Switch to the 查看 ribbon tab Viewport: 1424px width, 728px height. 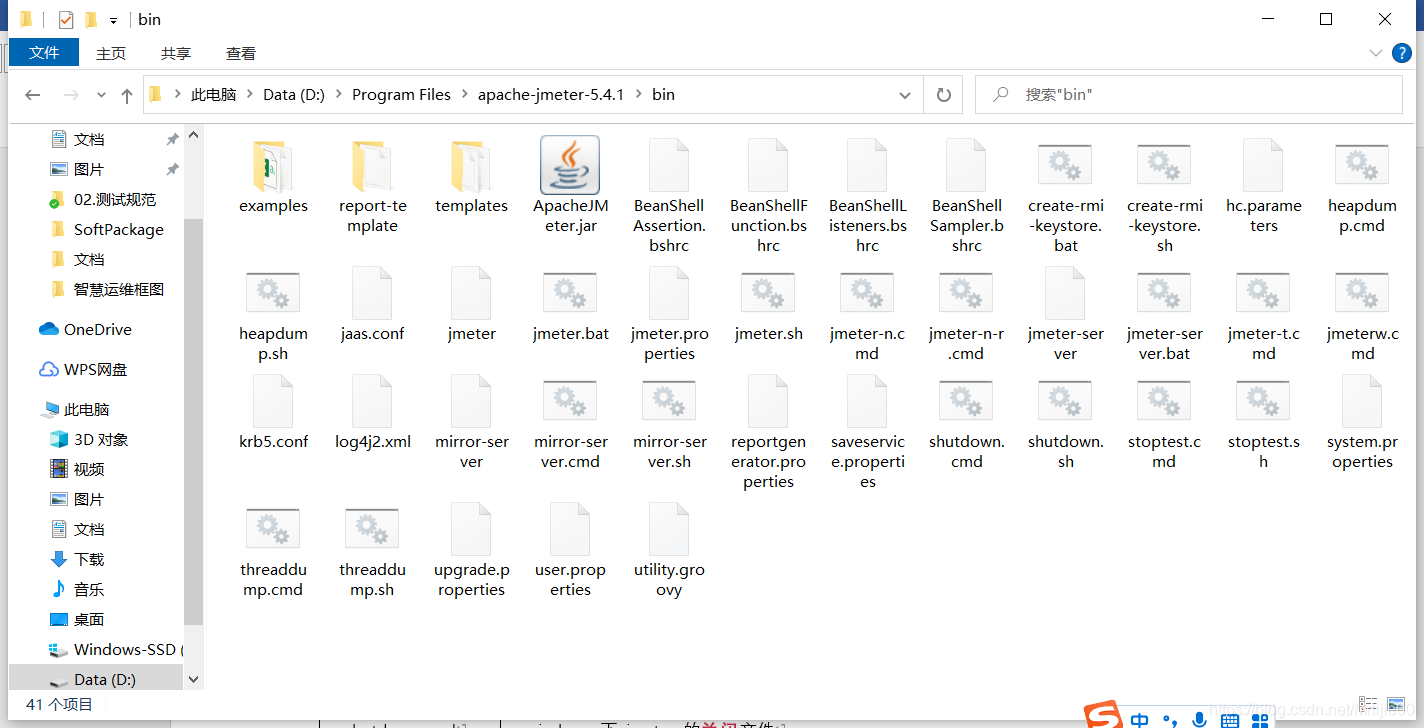click(241, 53)
